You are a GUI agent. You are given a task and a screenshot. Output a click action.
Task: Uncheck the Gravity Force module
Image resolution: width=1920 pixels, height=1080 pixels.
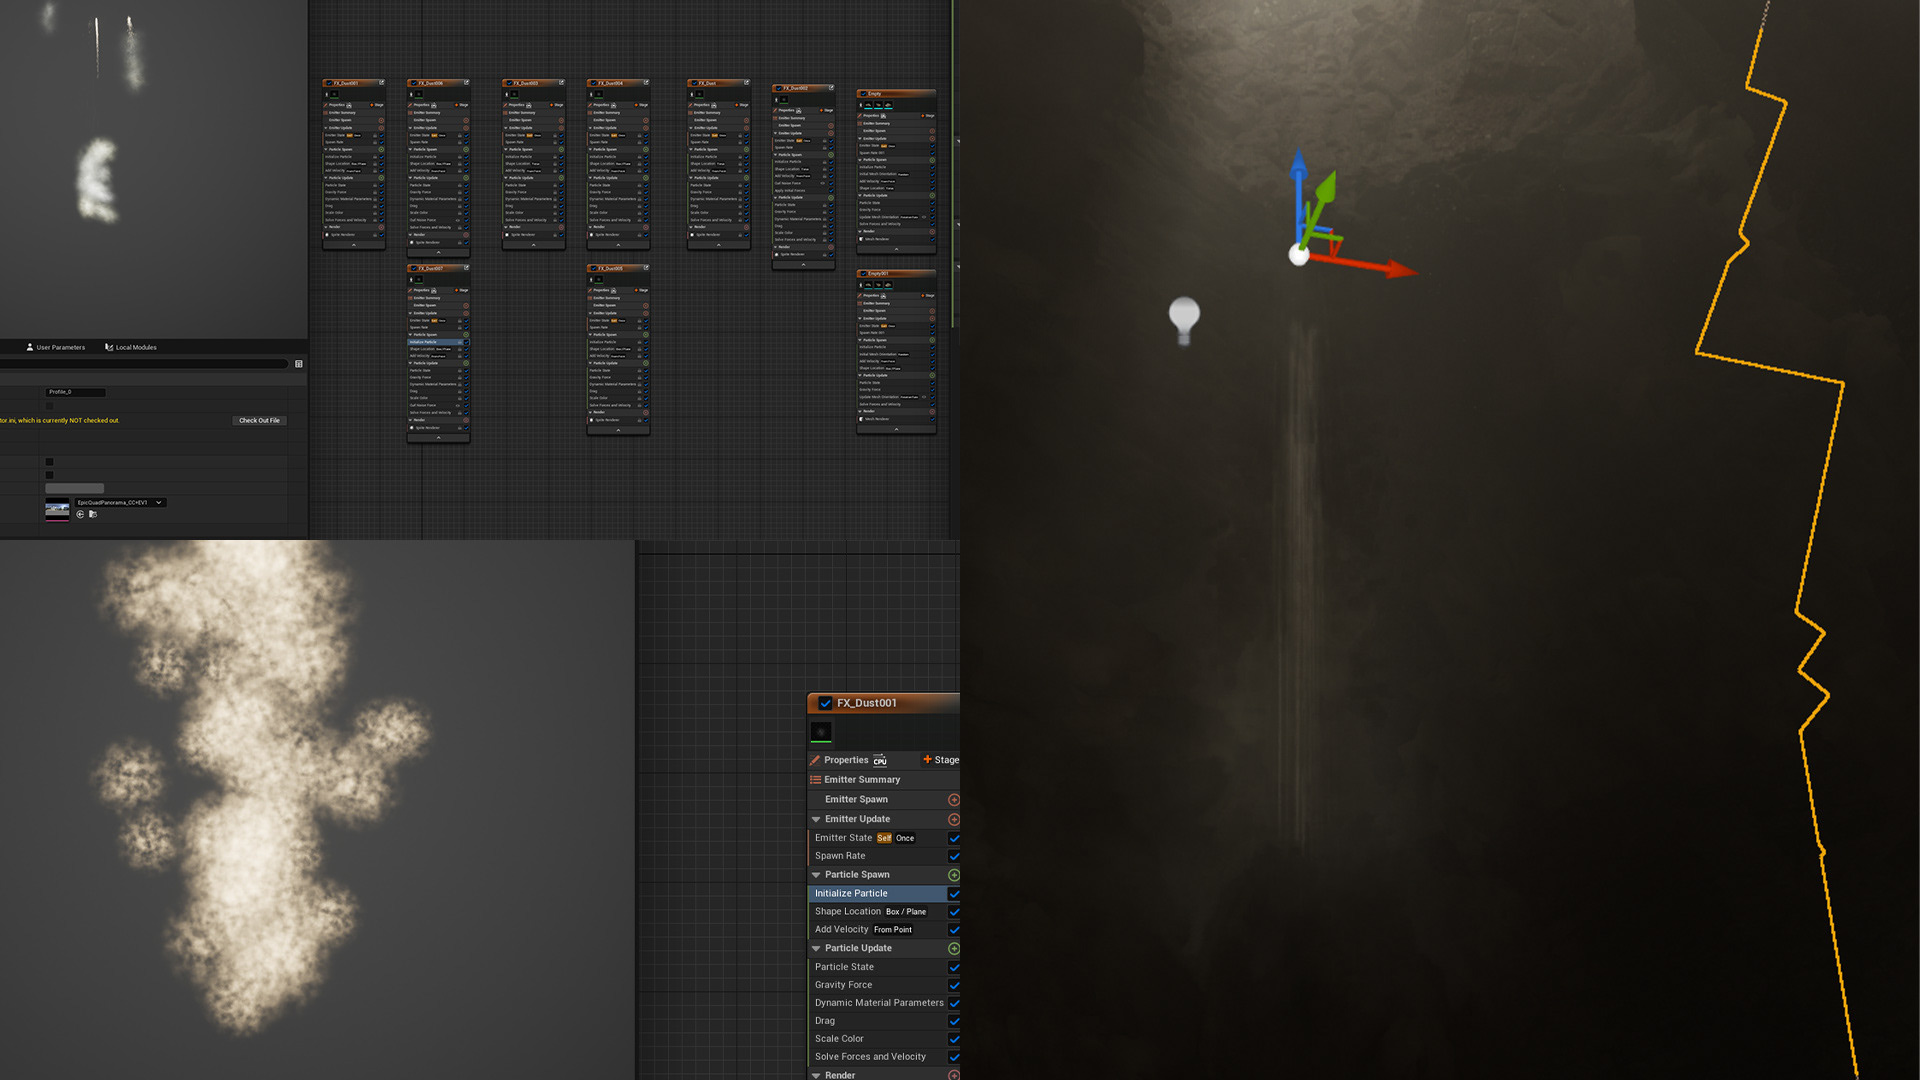coord(954,985)
